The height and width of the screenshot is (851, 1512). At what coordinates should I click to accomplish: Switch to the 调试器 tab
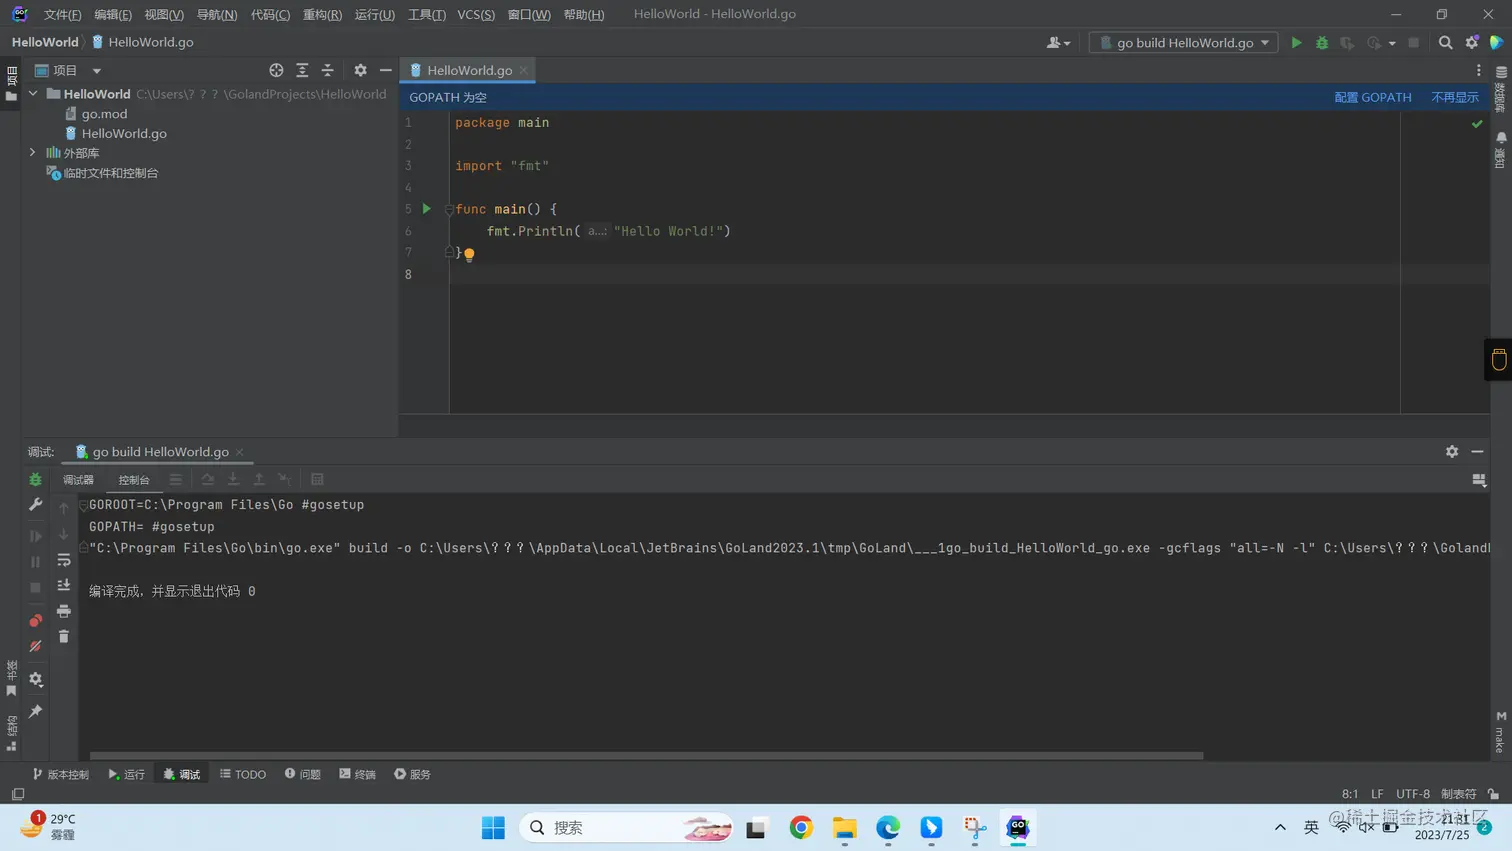pos(78,480)
